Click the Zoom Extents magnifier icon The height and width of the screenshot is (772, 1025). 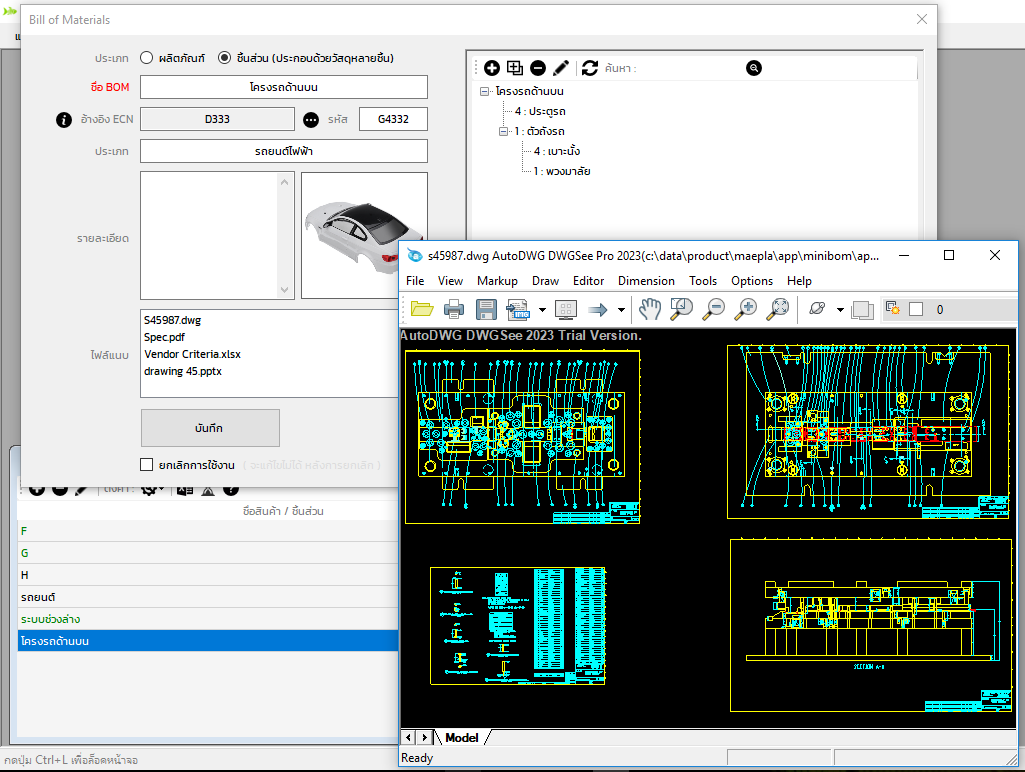pos(778,309)
